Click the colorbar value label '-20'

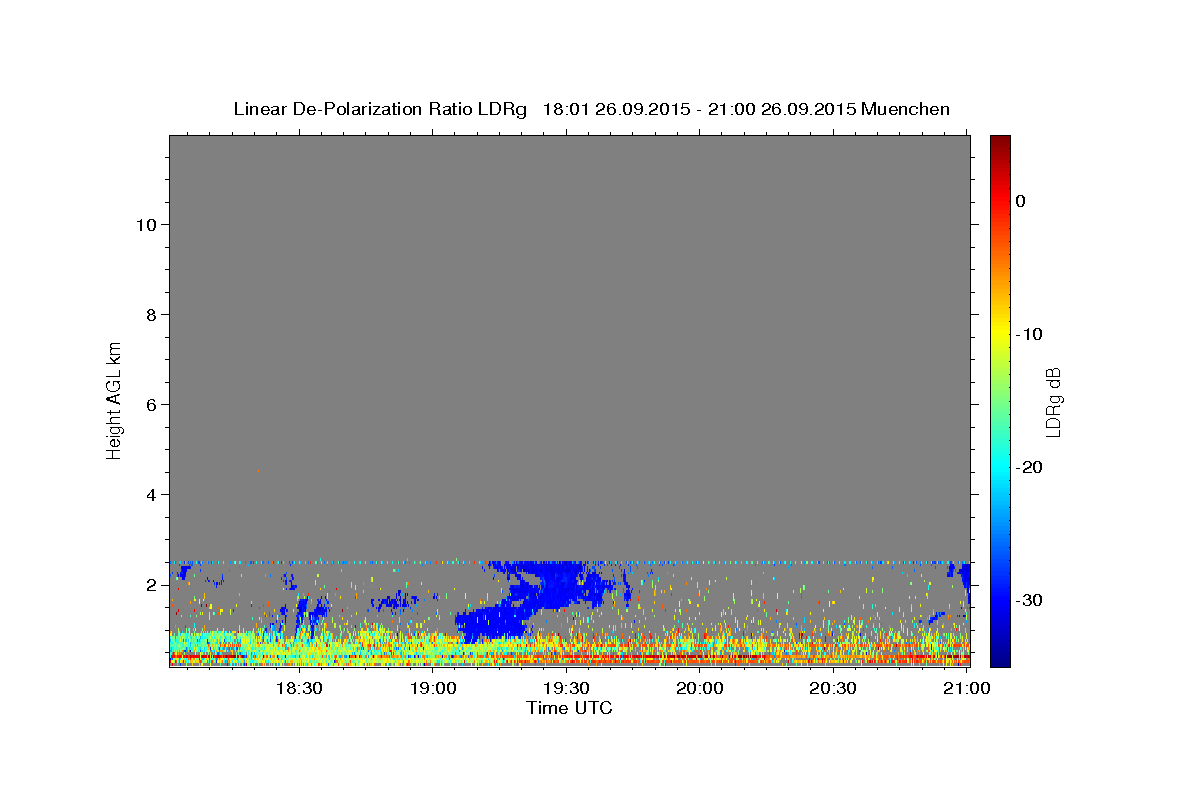1029,467
